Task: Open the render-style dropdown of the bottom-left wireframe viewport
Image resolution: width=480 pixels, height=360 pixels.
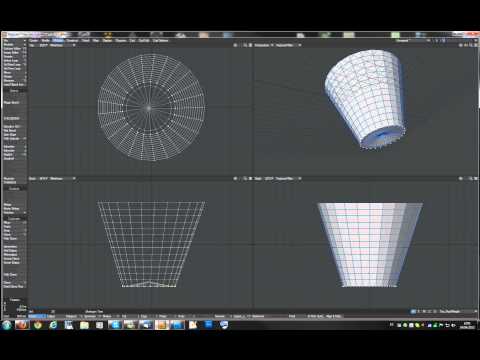Action: (x=61, y=179)
